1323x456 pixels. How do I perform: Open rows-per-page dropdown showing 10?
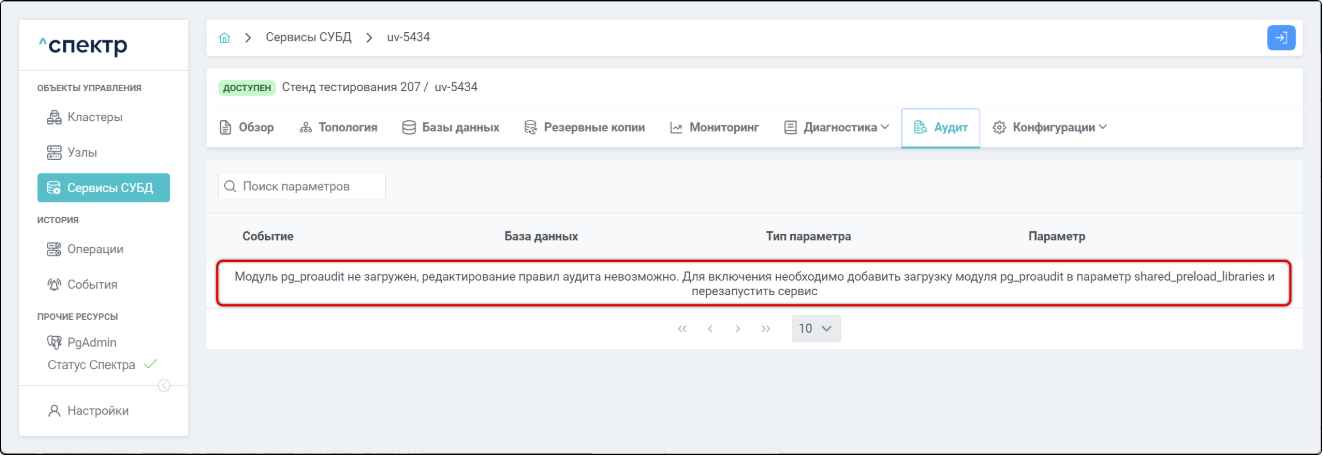(816, 328)
